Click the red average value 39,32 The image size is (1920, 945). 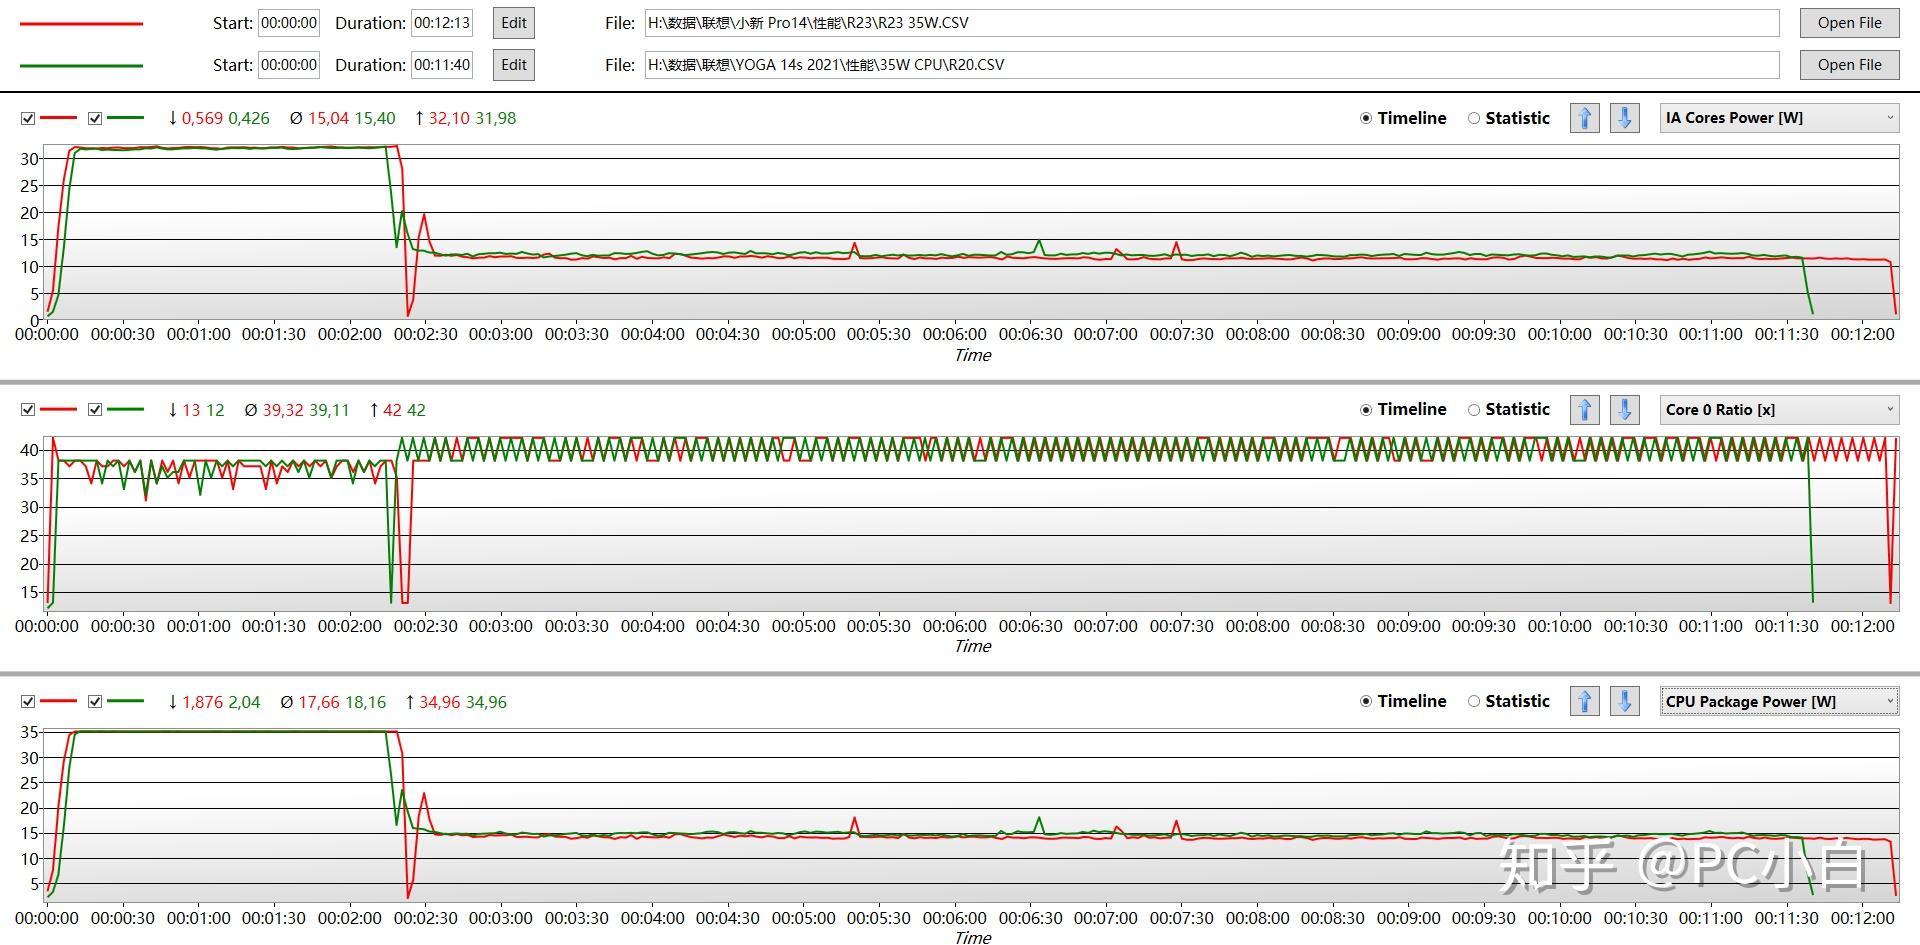[283, 410]
